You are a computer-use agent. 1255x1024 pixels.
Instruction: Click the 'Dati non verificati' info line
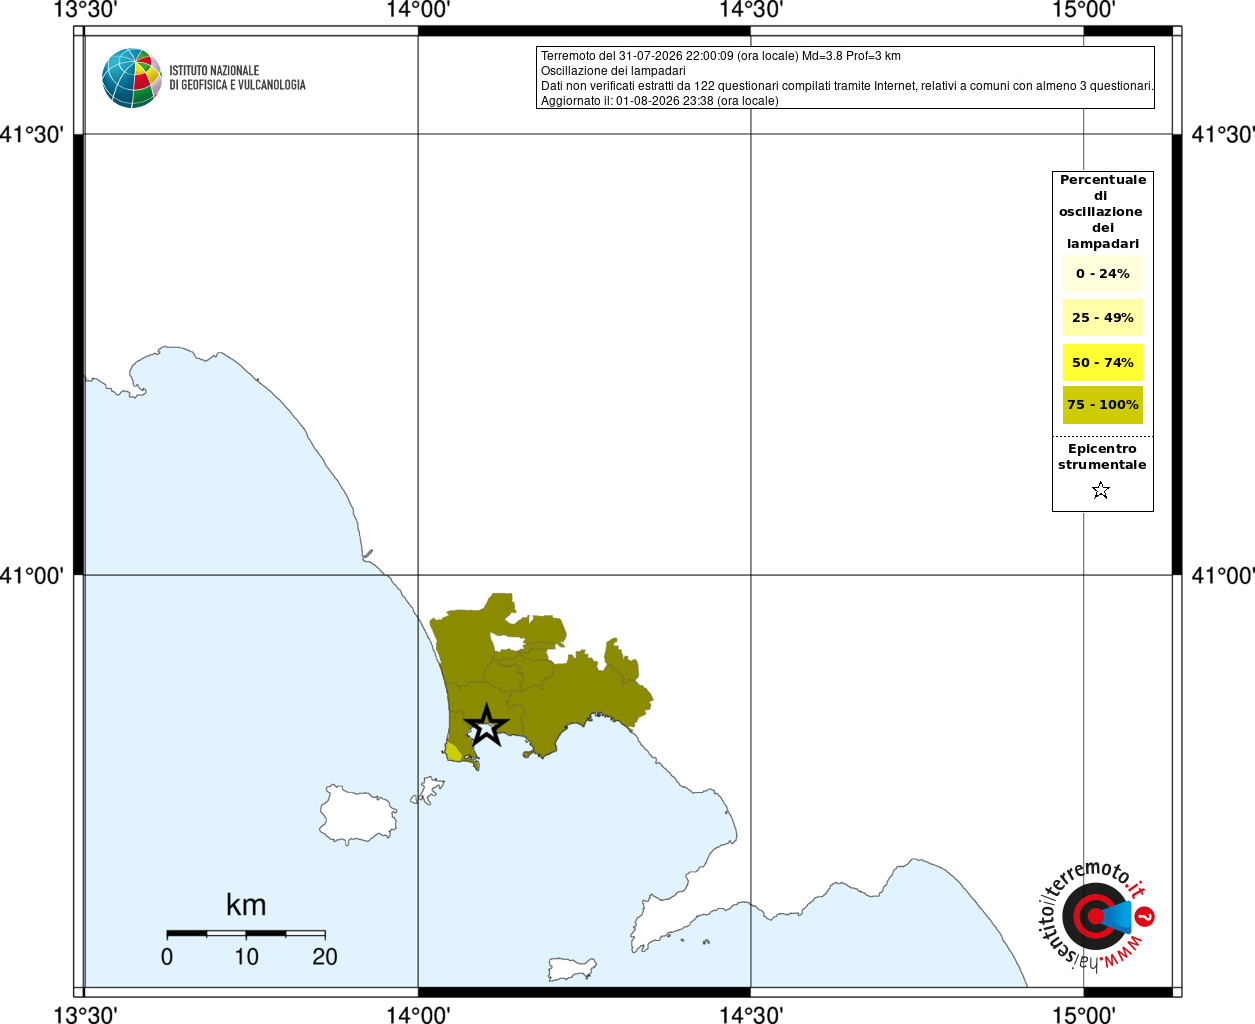[847, 86]
